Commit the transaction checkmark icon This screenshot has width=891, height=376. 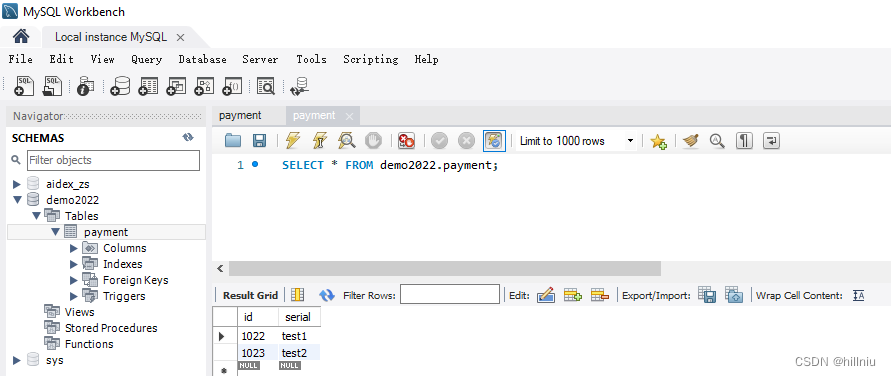(439, 140)
